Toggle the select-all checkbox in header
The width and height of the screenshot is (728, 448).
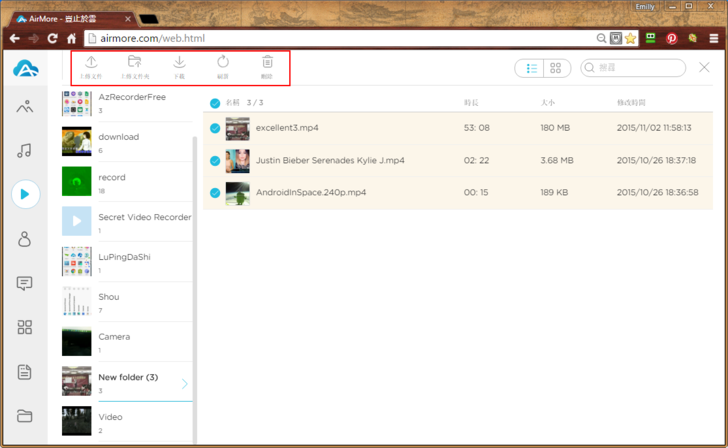tap(215, 103)
